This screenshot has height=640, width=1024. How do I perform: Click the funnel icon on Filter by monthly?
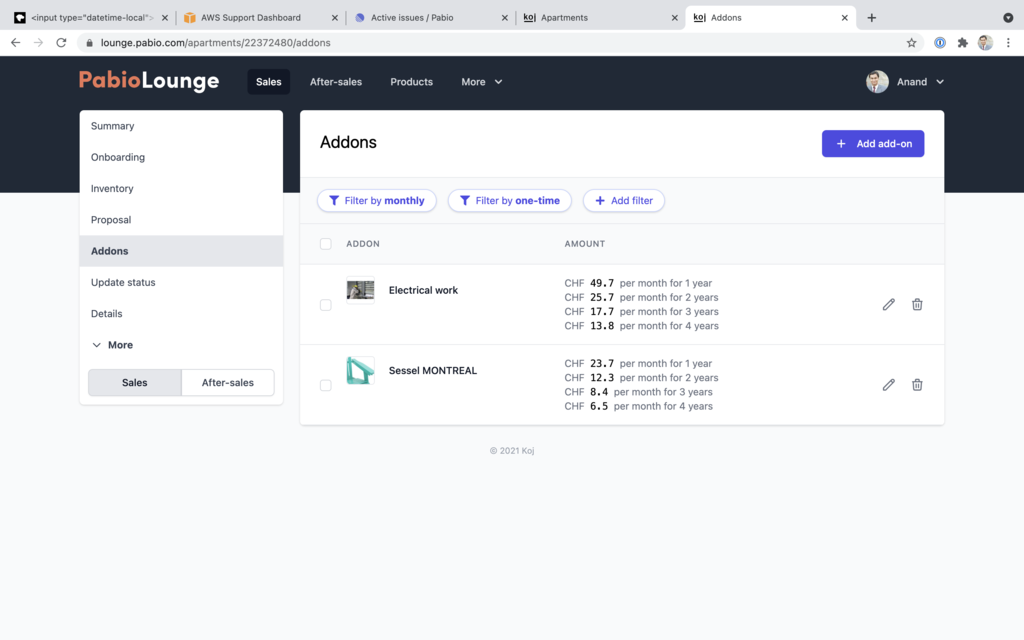pos(334,200)
